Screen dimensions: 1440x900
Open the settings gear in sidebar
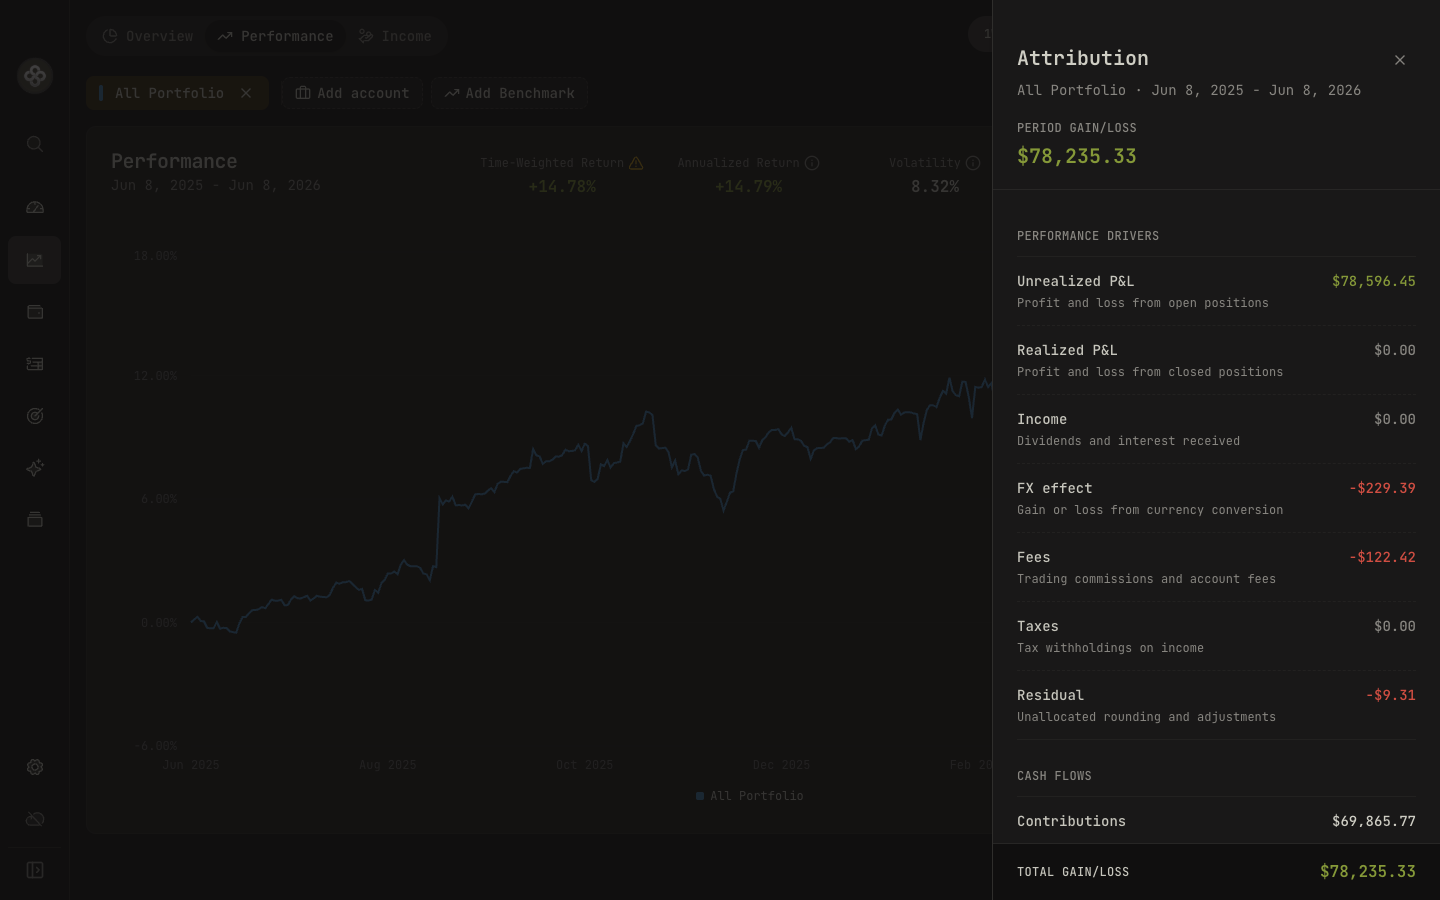pos(35,767)
